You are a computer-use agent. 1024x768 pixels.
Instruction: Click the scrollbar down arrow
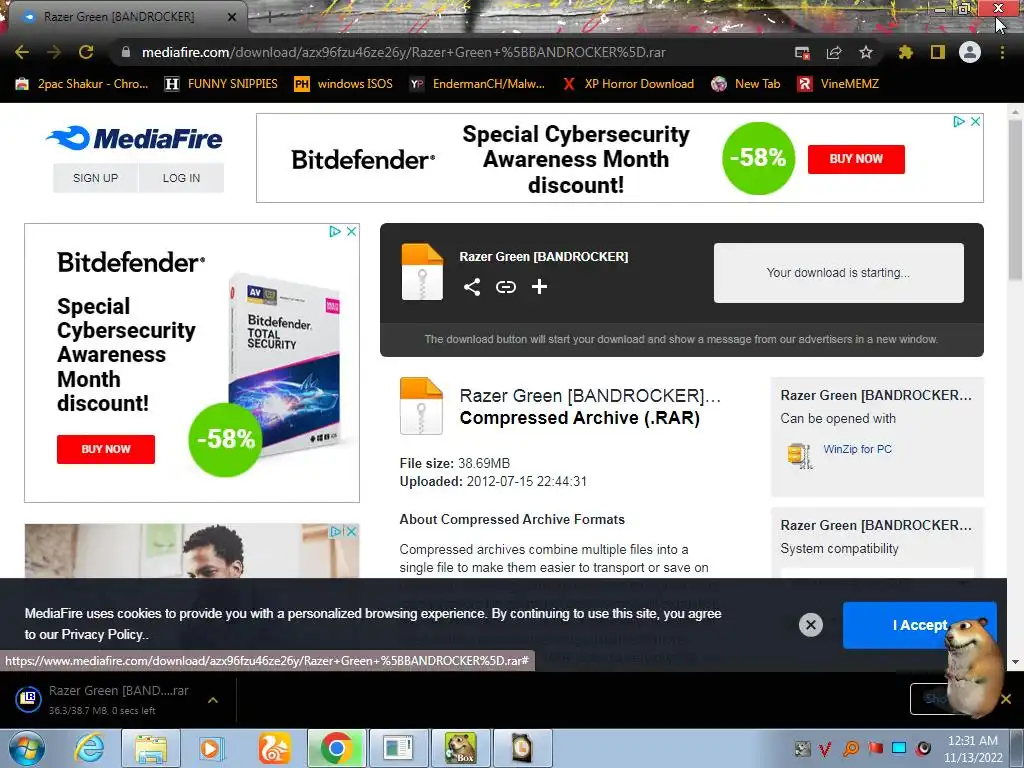(1015, 662)
